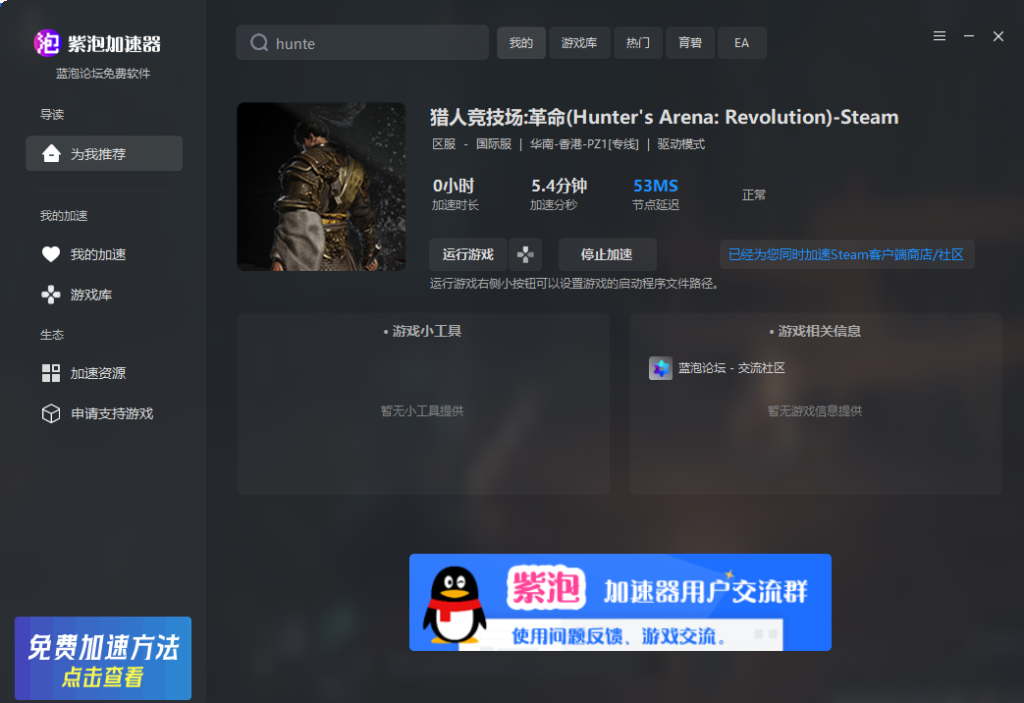Screen dimensions: 1024x703
Task: Open the link 已经为您同时加速Steam客户端商店/社区
Action: pos(846,254)
